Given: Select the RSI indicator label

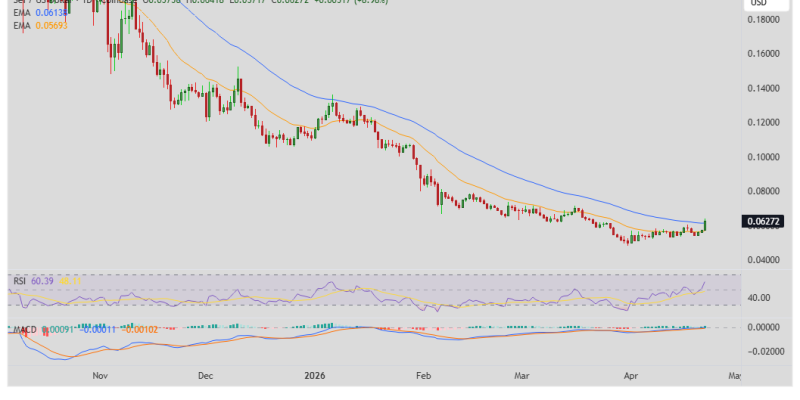Looking at the screenshot, I should point(19,282).
